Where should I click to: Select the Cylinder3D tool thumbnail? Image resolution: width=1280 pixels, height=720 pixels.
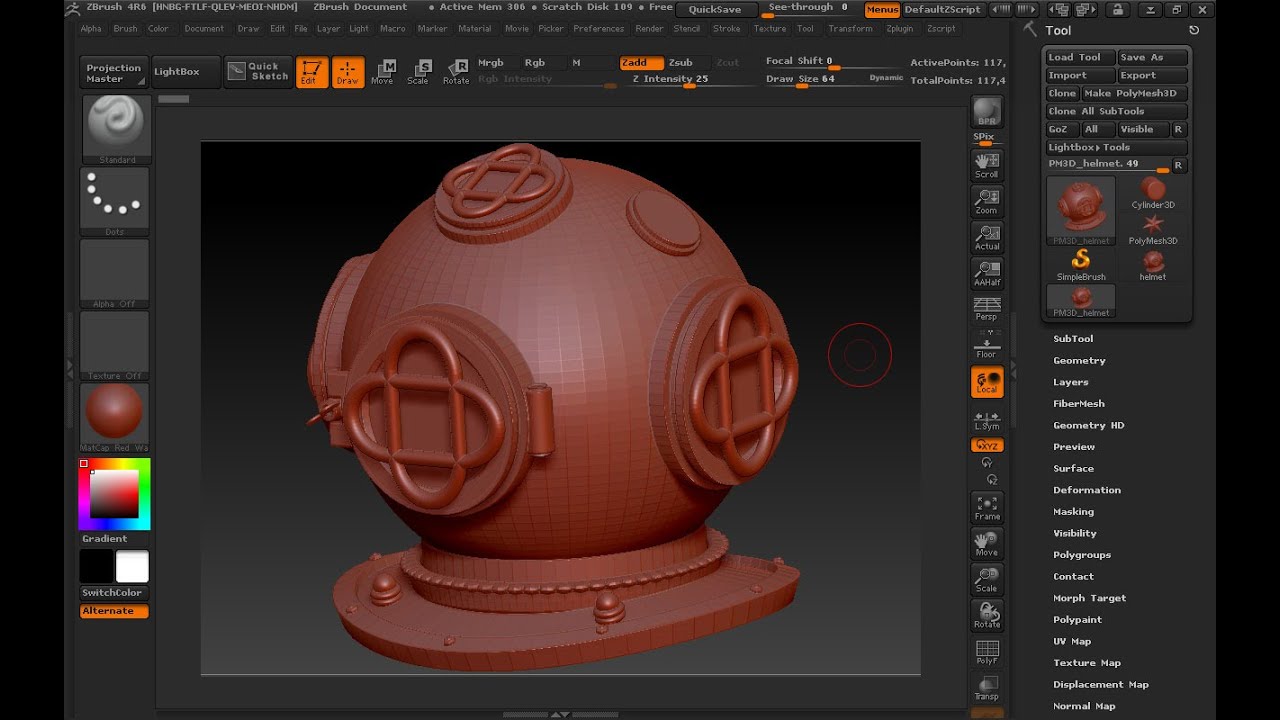(x=1153, y=192)
